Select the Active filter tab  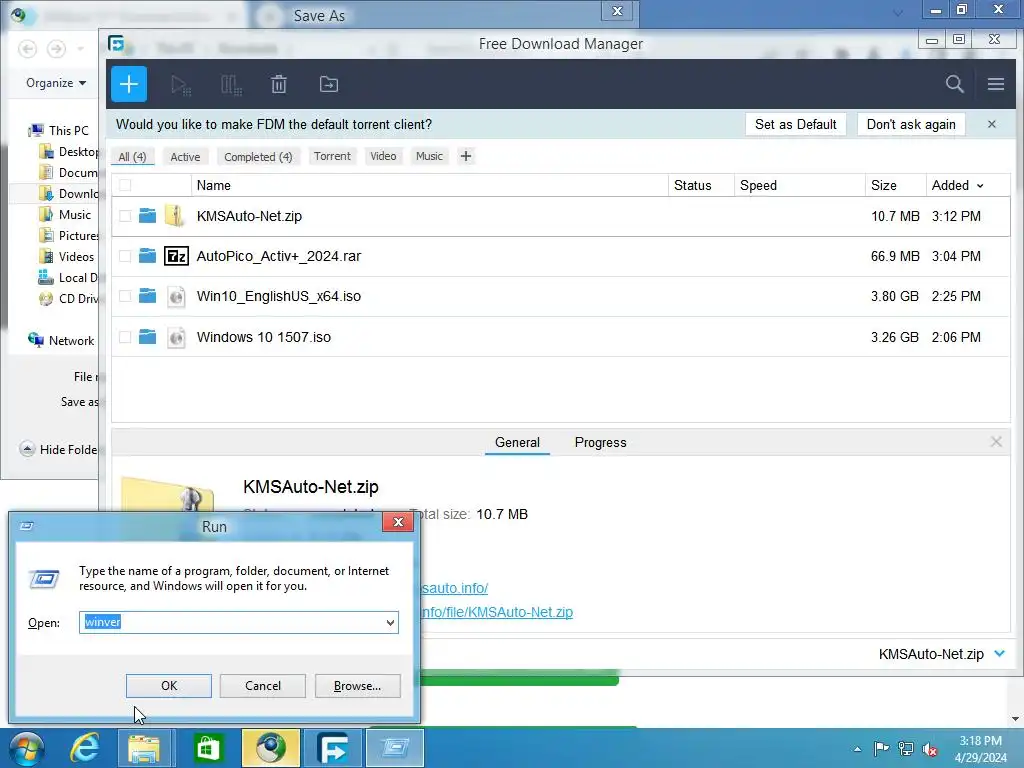pos(185,157)
